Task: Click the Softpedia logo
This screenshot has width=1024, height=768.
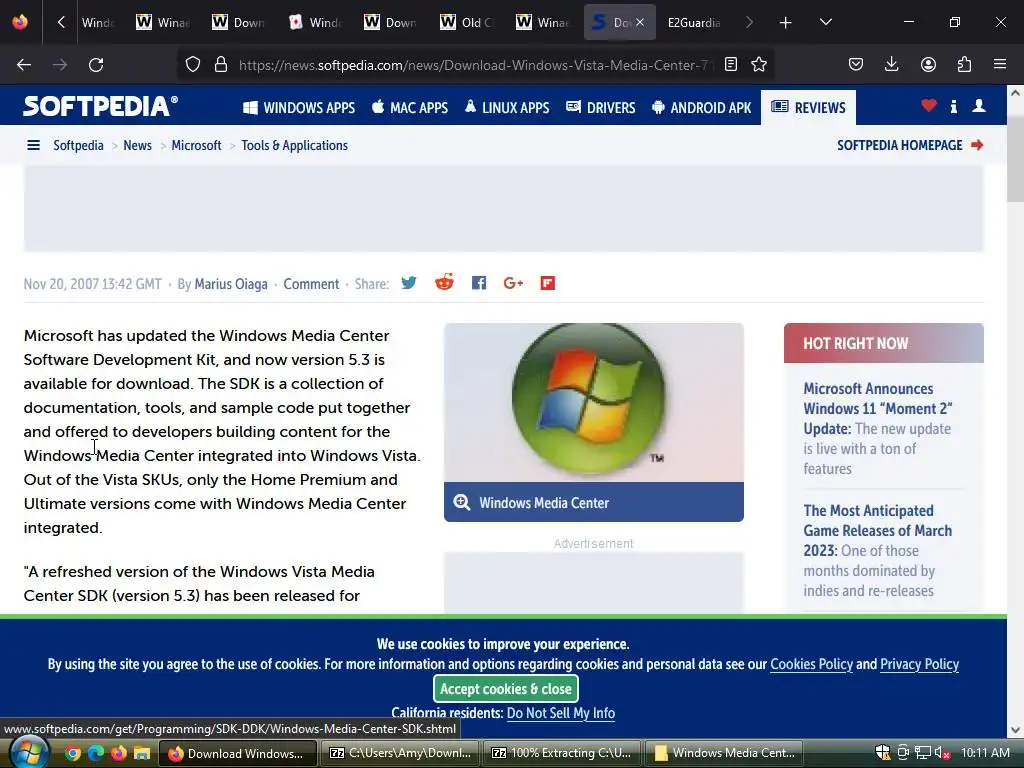Action: (100, 106)
